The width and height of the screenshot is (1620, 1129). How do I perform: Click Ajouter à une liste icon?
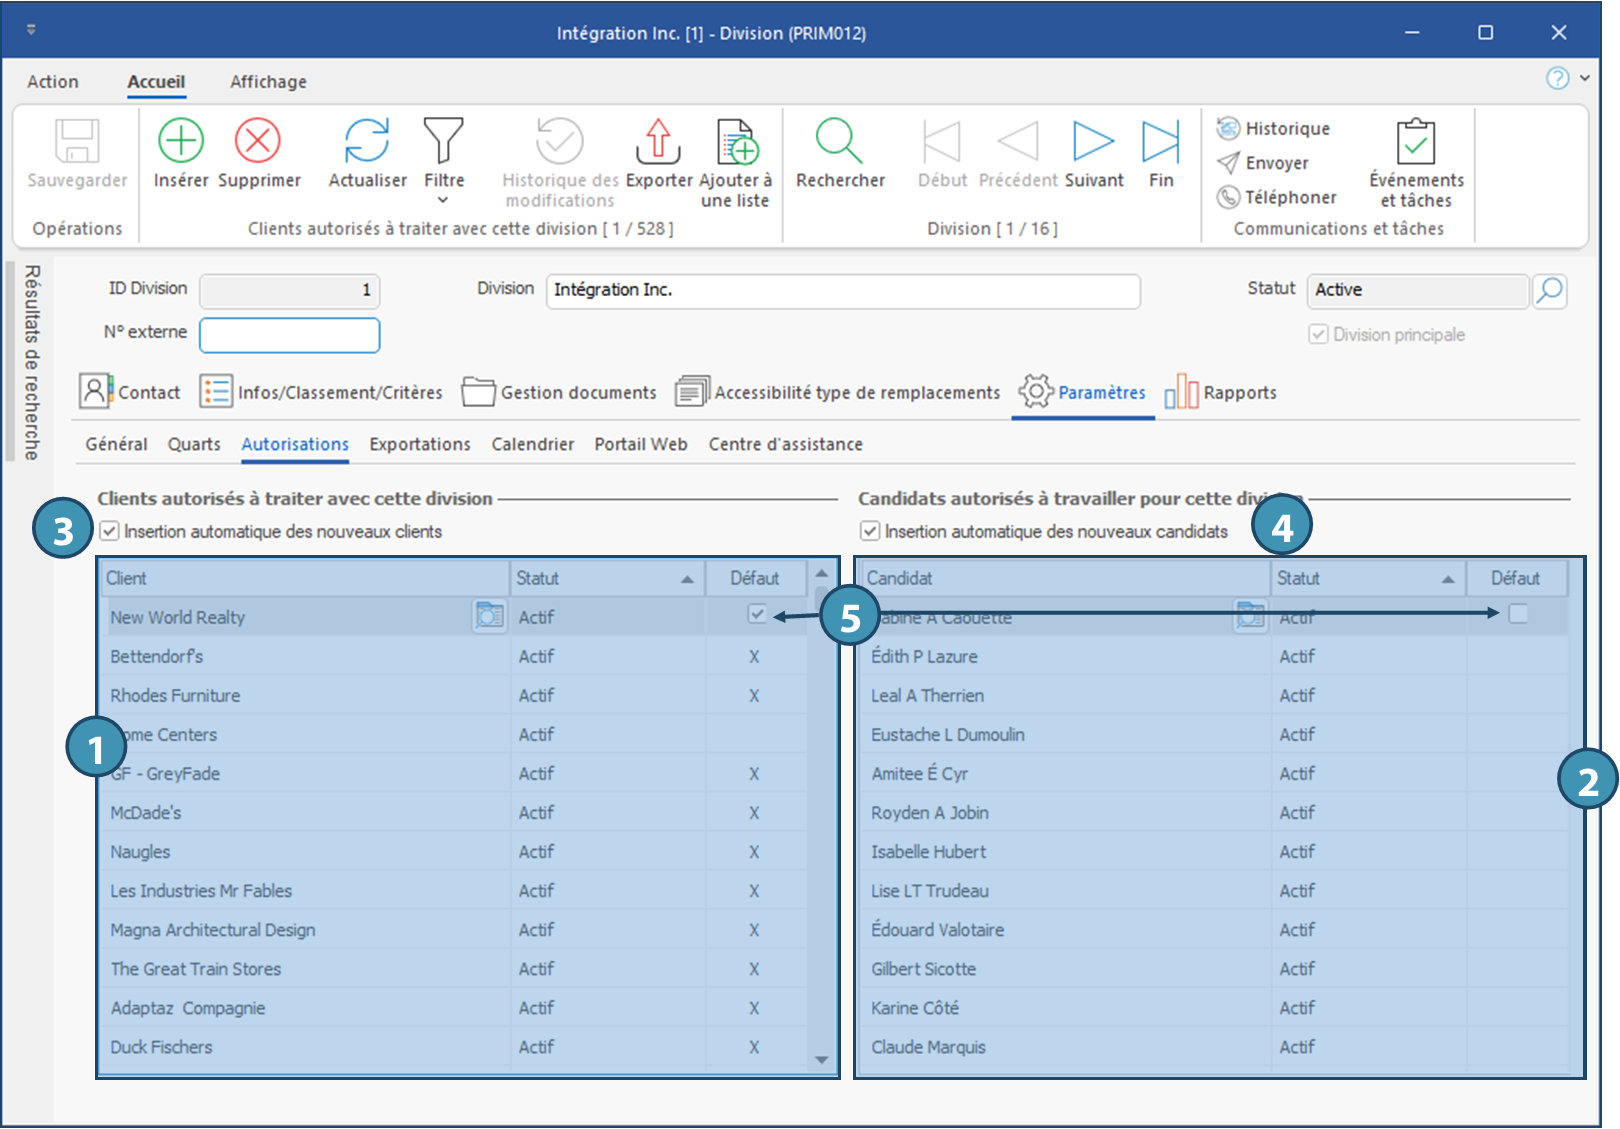pos(736,141)
